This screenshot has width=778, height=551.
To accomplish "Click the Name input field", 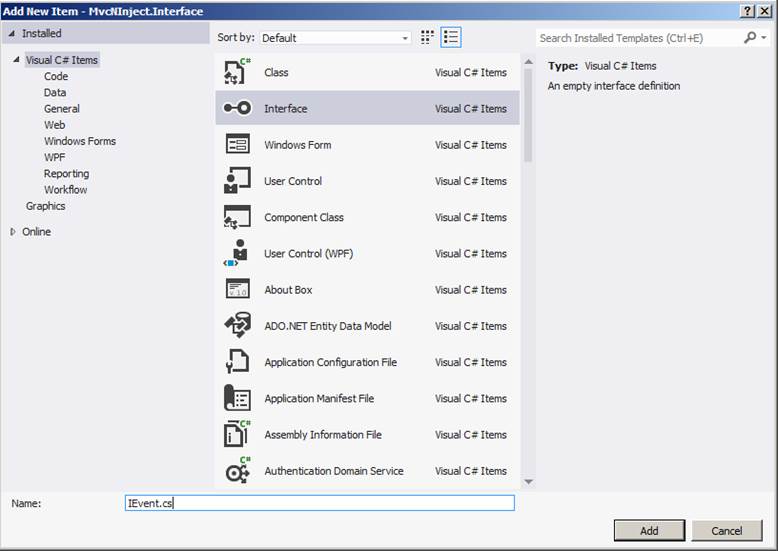I will tap(320, 503).
